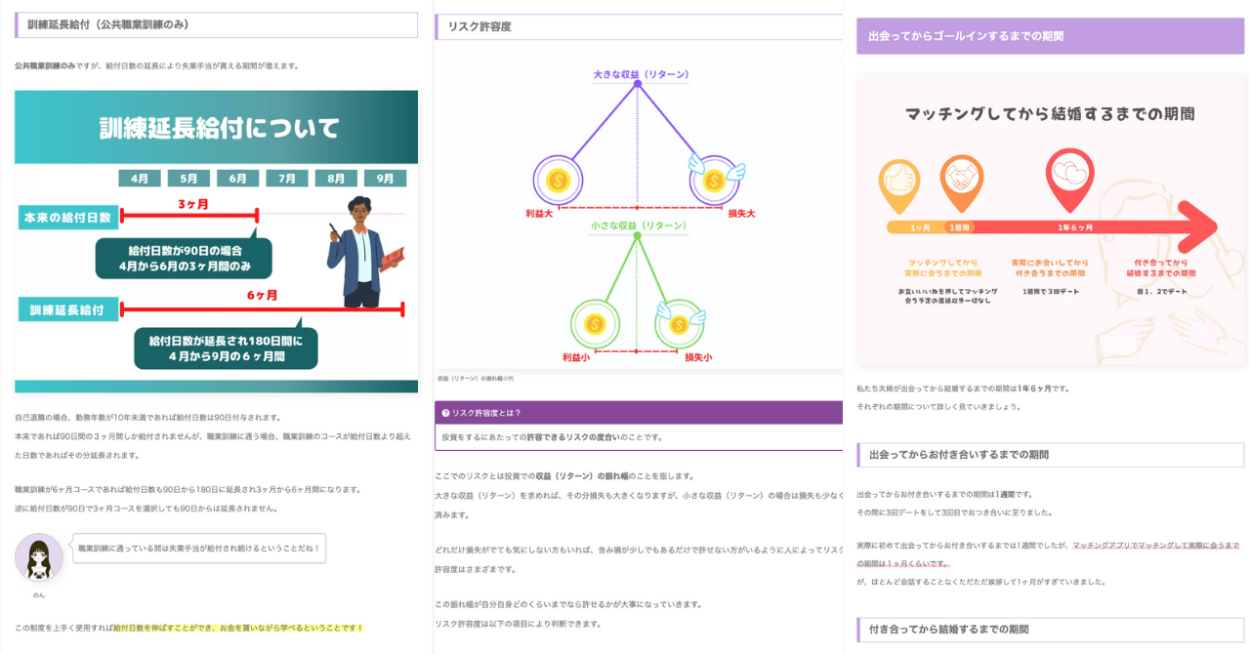Click the green coin above 利益小

point(594,322)
